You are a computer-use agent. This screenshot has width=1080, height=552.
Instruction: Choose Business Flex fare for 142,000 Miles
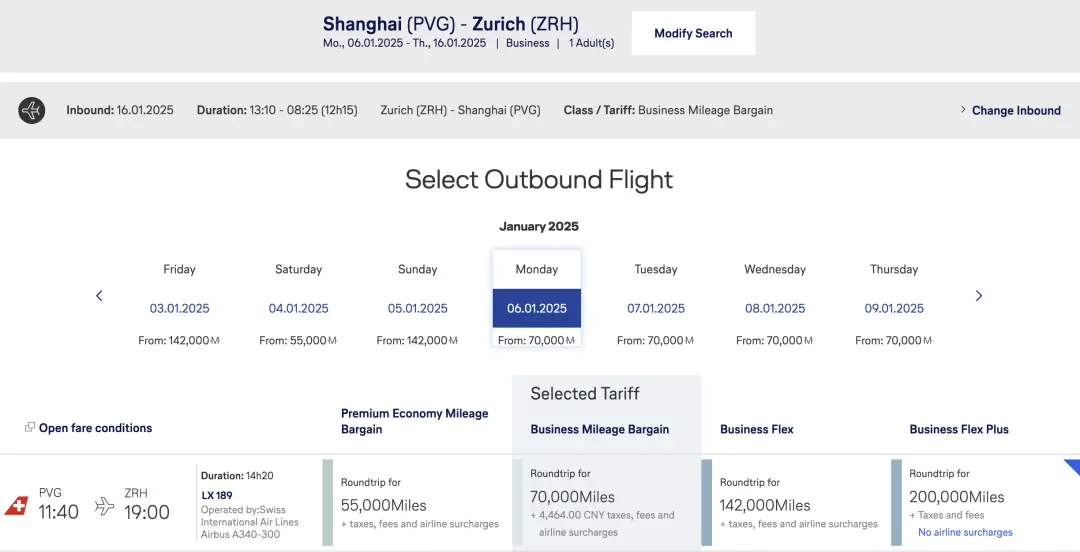click(x=796, y=502)
